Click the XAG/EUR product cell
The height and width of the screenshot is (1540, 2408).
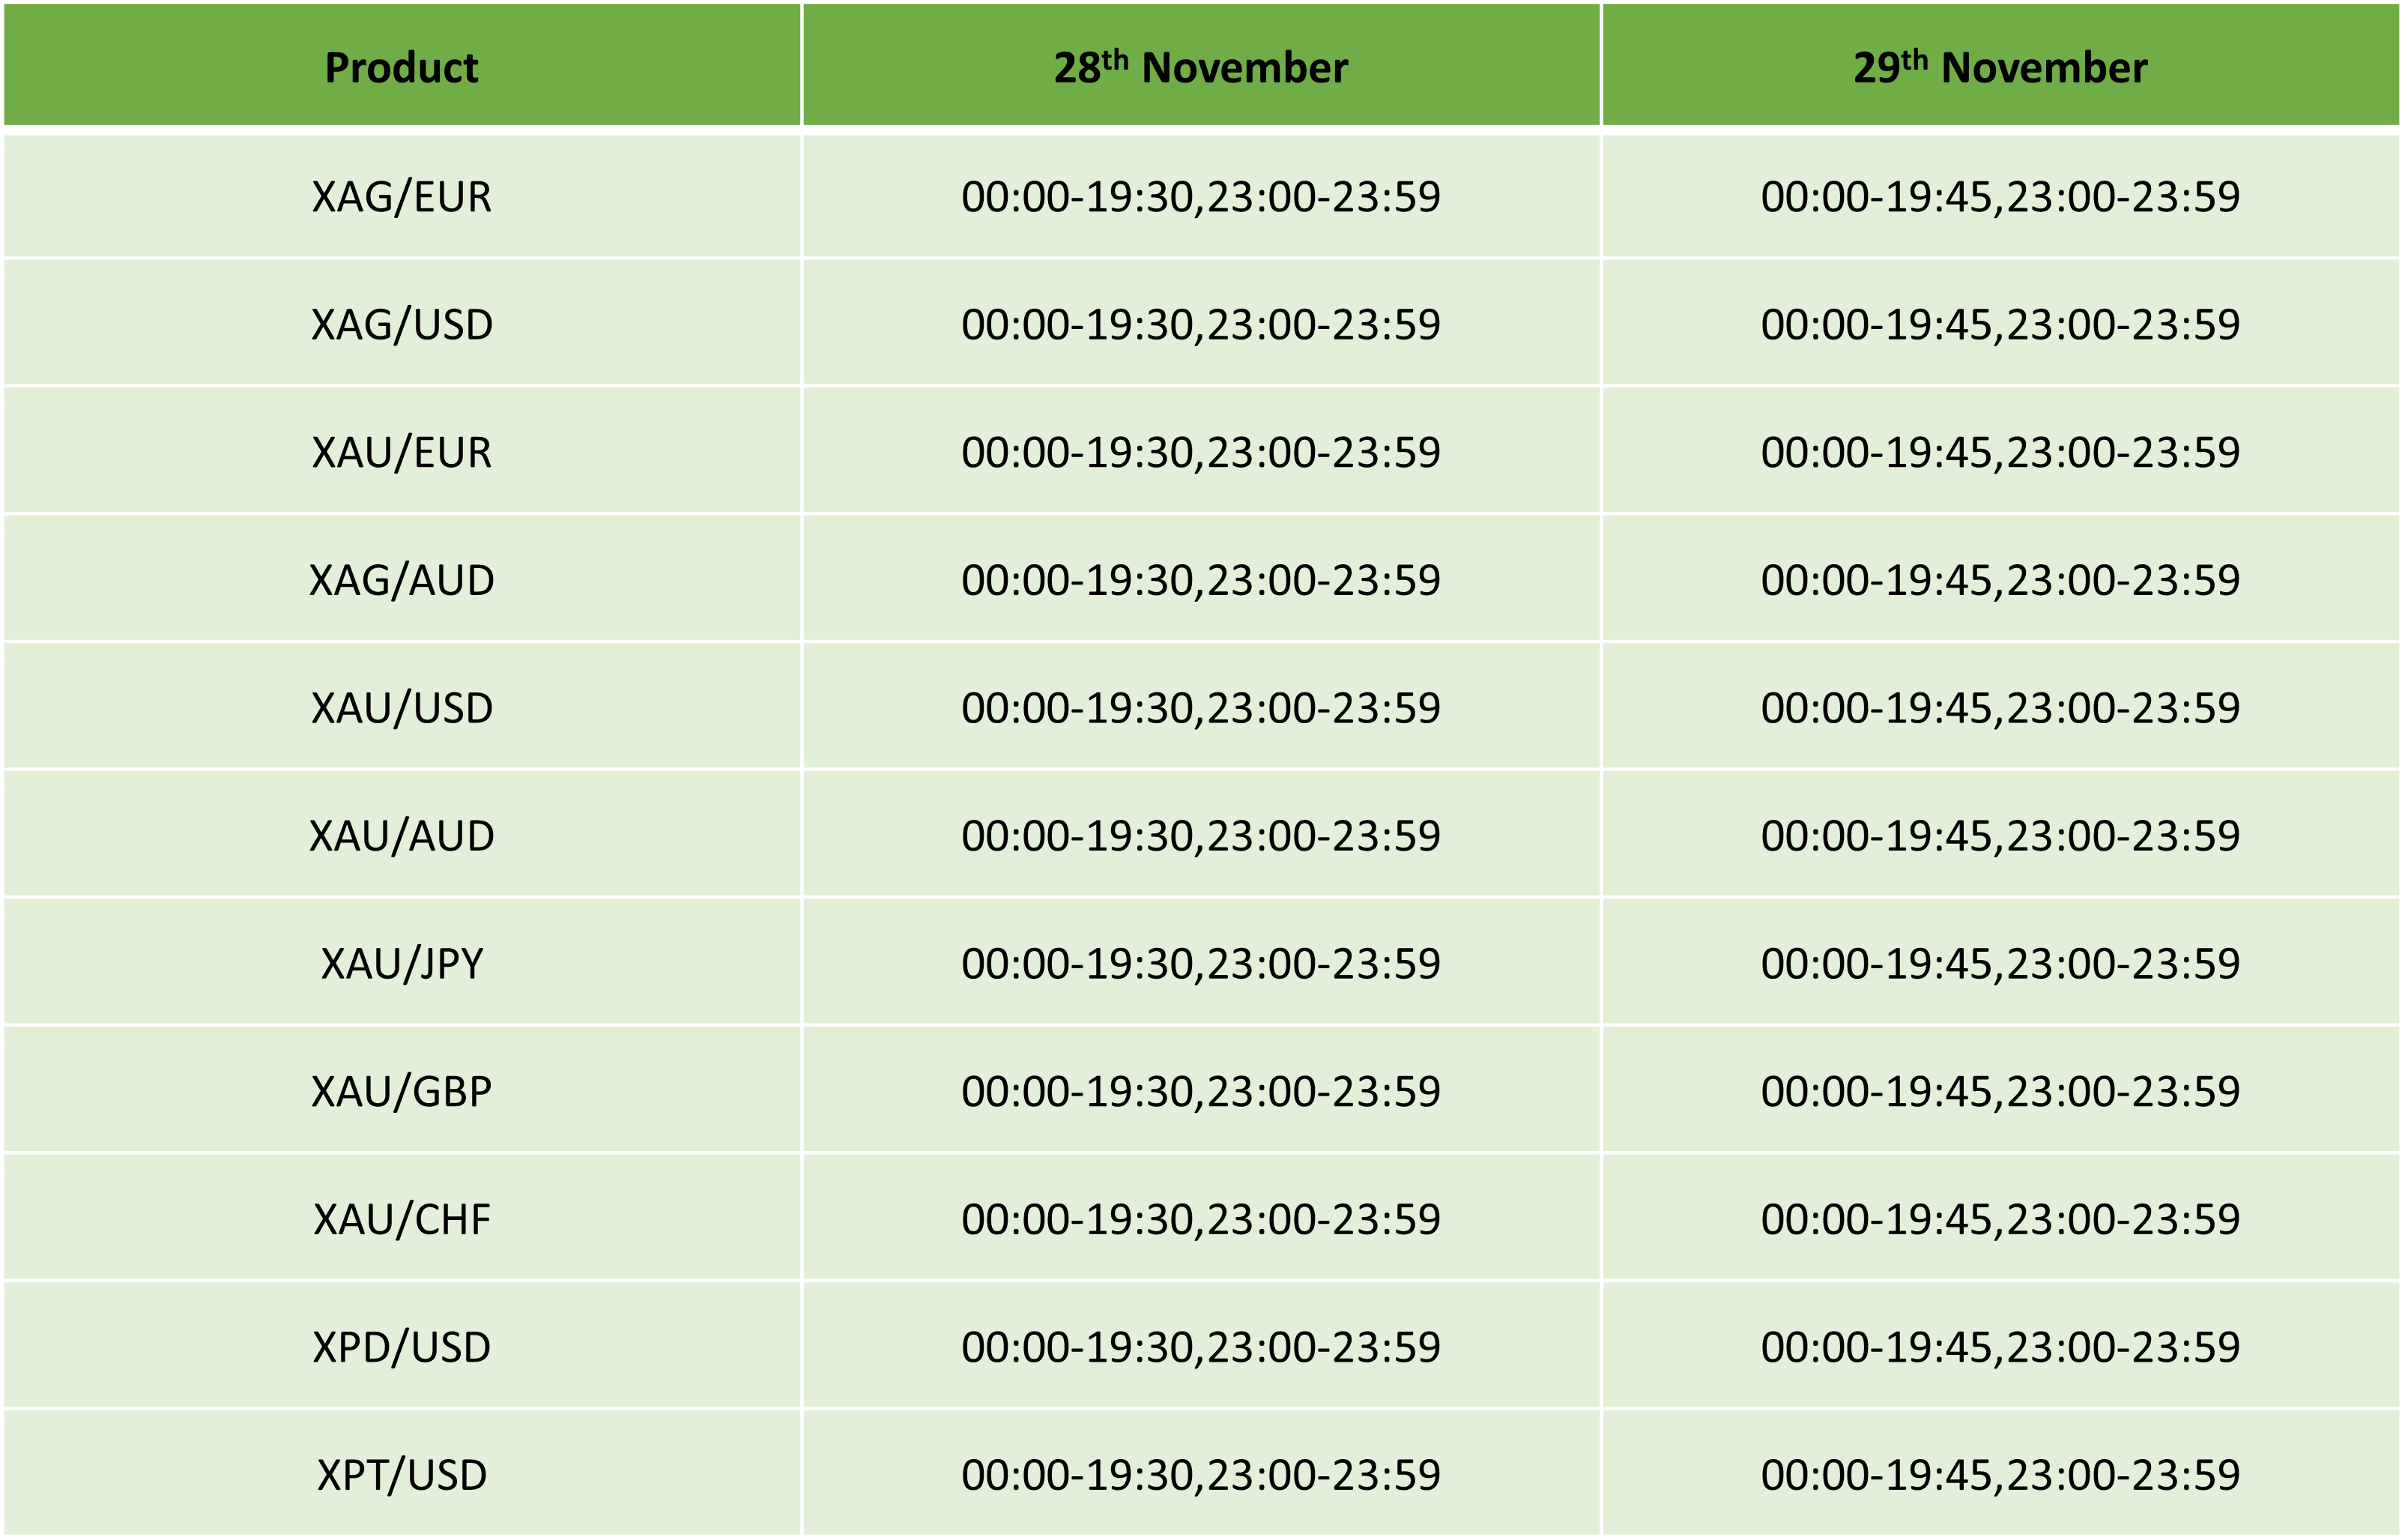(401, 196)
